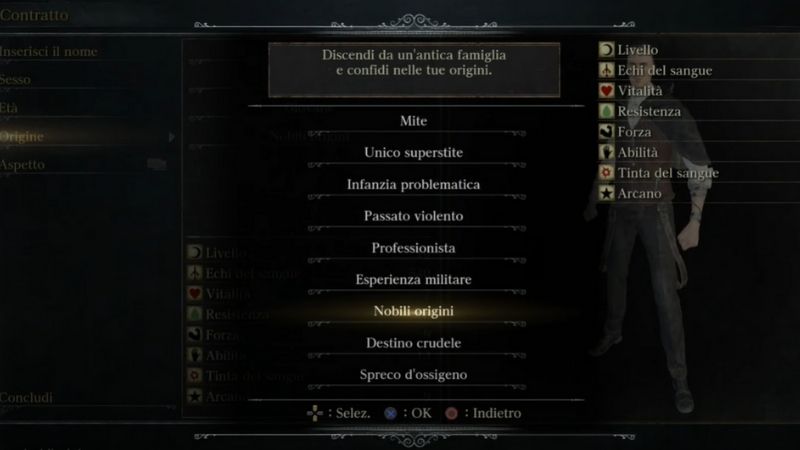Screen dimensions: 800x450
Task: Expand the arrow beside Origine
Action: tap(171, 137)
